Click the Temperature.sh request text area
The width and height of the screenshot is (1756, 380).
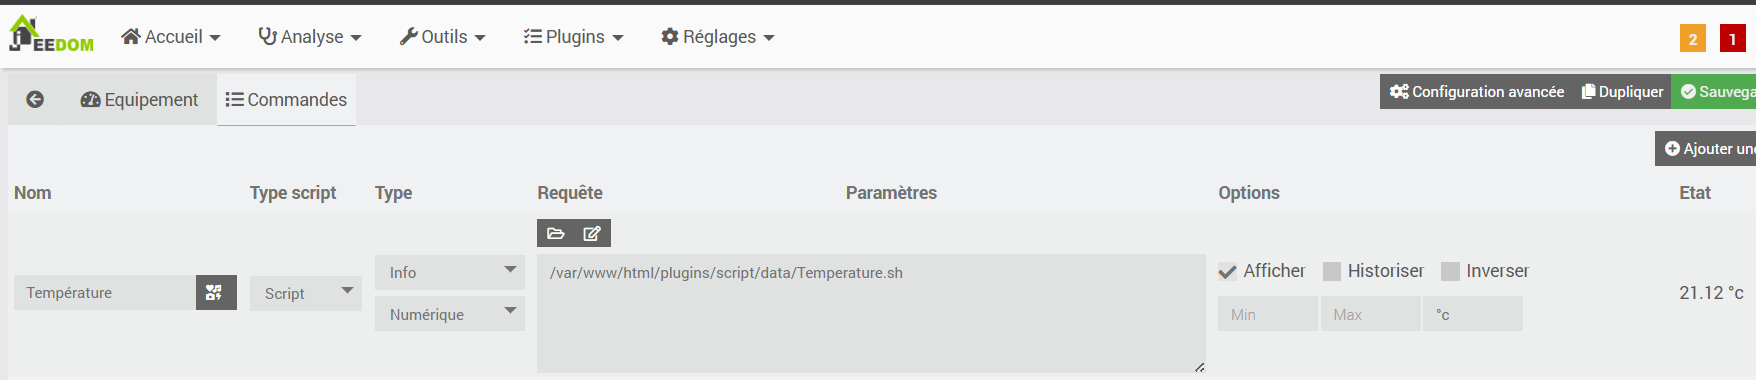[x=871, y=313]
